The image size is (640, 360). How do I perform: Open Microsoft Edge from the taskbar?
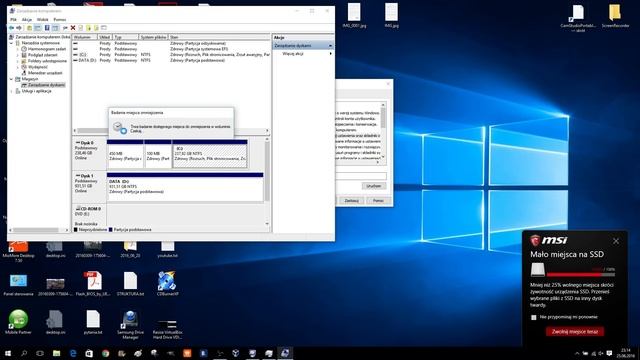pyautogui.click(x=73, y=353)
